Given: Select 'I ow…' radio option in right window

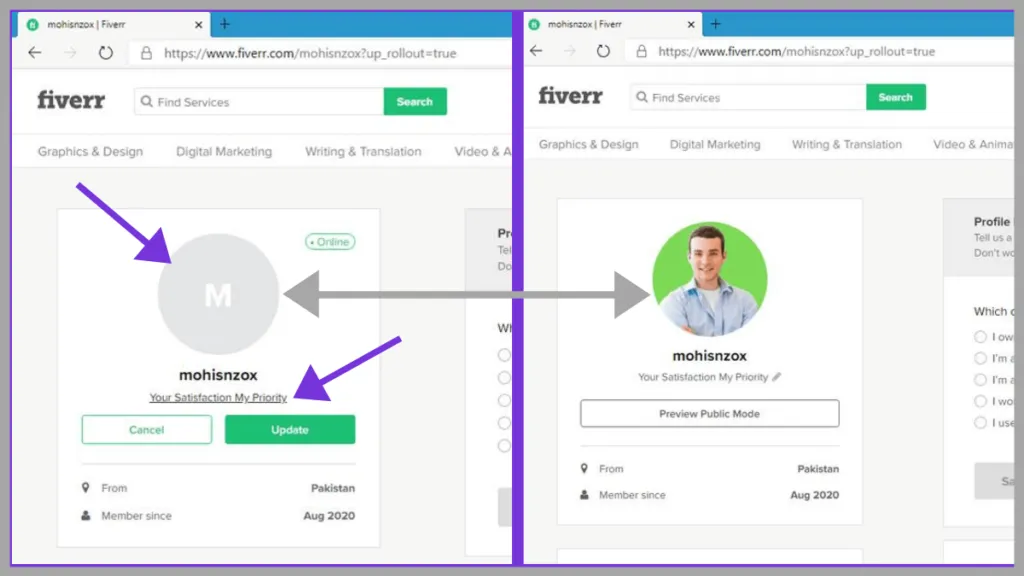Looking at the screenshot, I should [x=980, y=337].
